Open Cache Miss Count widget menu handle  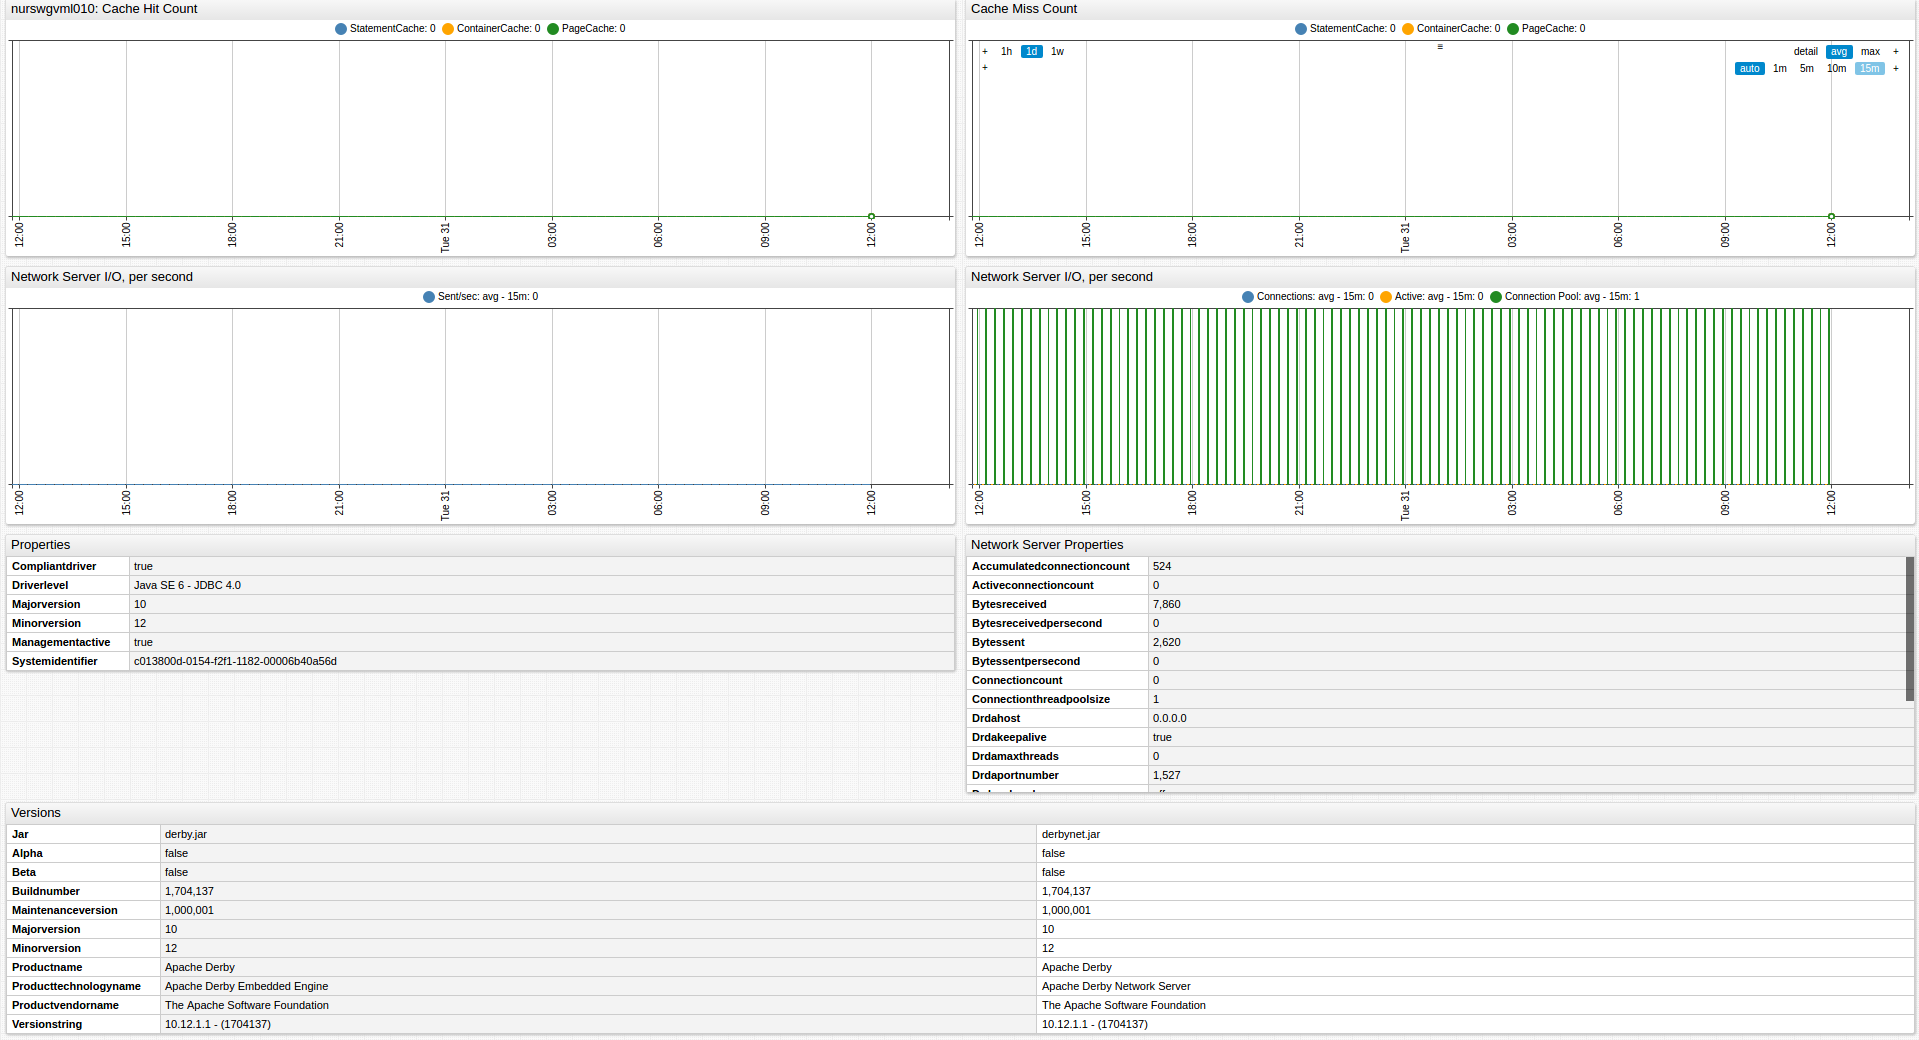1440,47
